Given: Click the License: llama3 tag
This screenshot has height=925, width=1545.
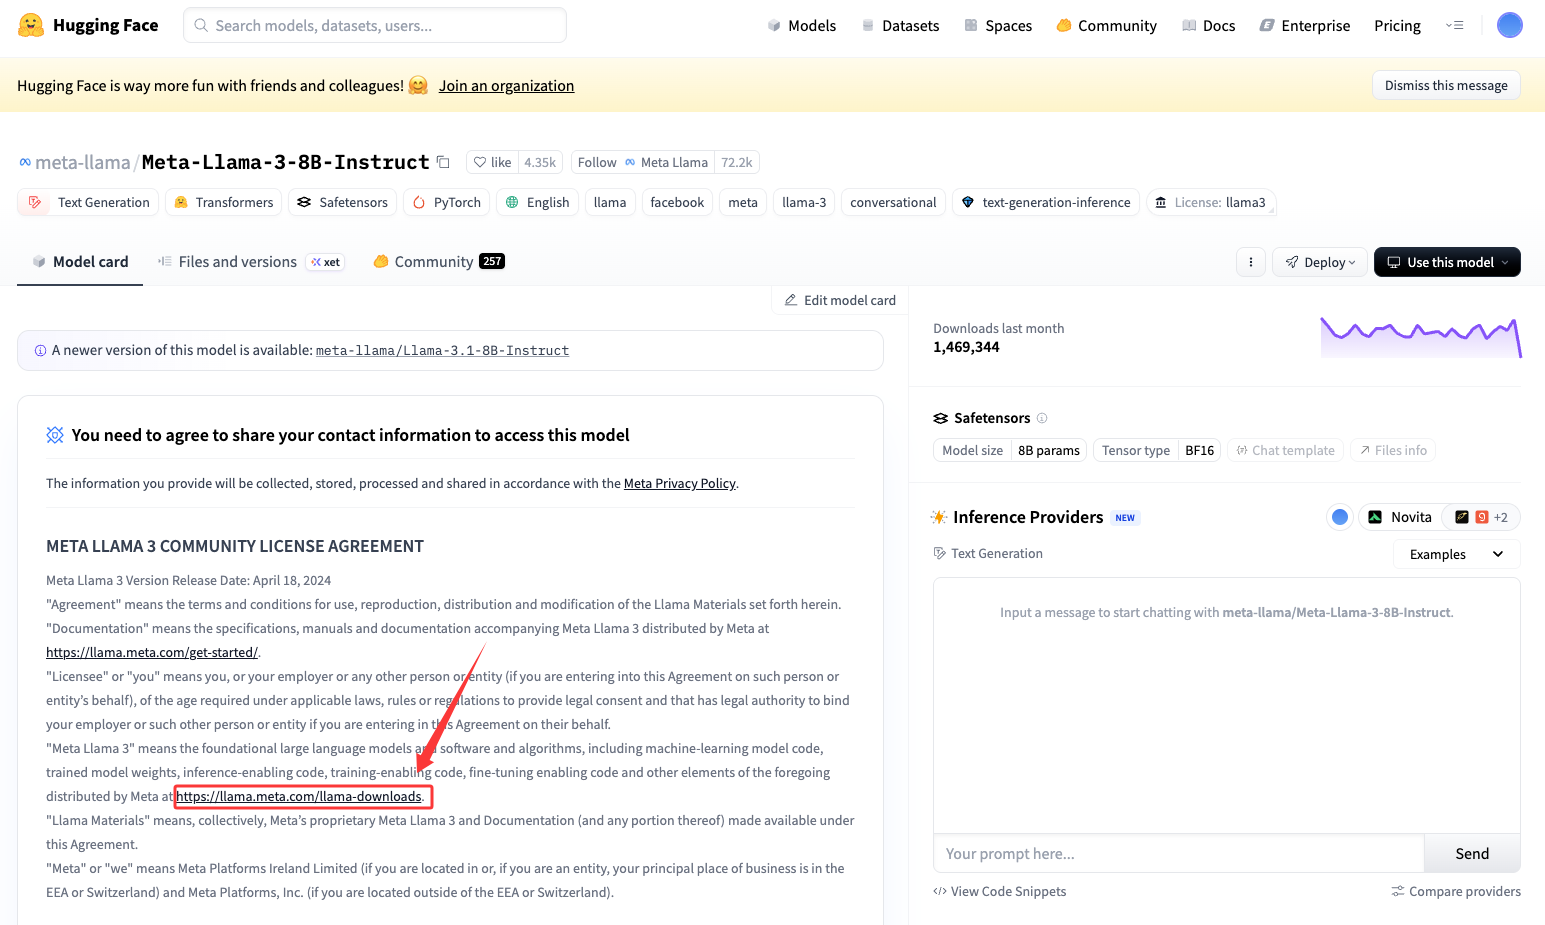Looking at the screenshot, I should 1211,202.
